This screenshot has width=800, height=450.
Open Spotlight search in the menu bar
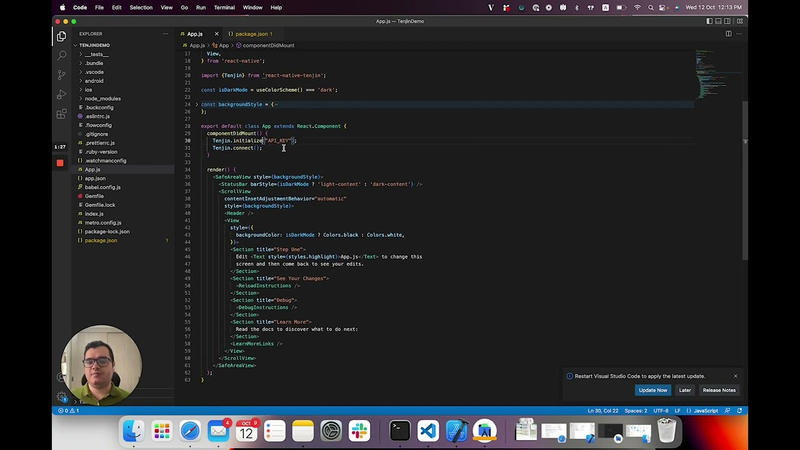(x=651, y=8)
